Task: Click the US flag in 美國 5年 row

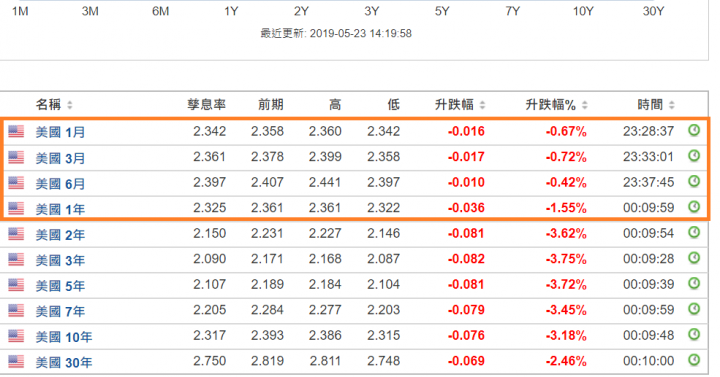Action: 16,285
